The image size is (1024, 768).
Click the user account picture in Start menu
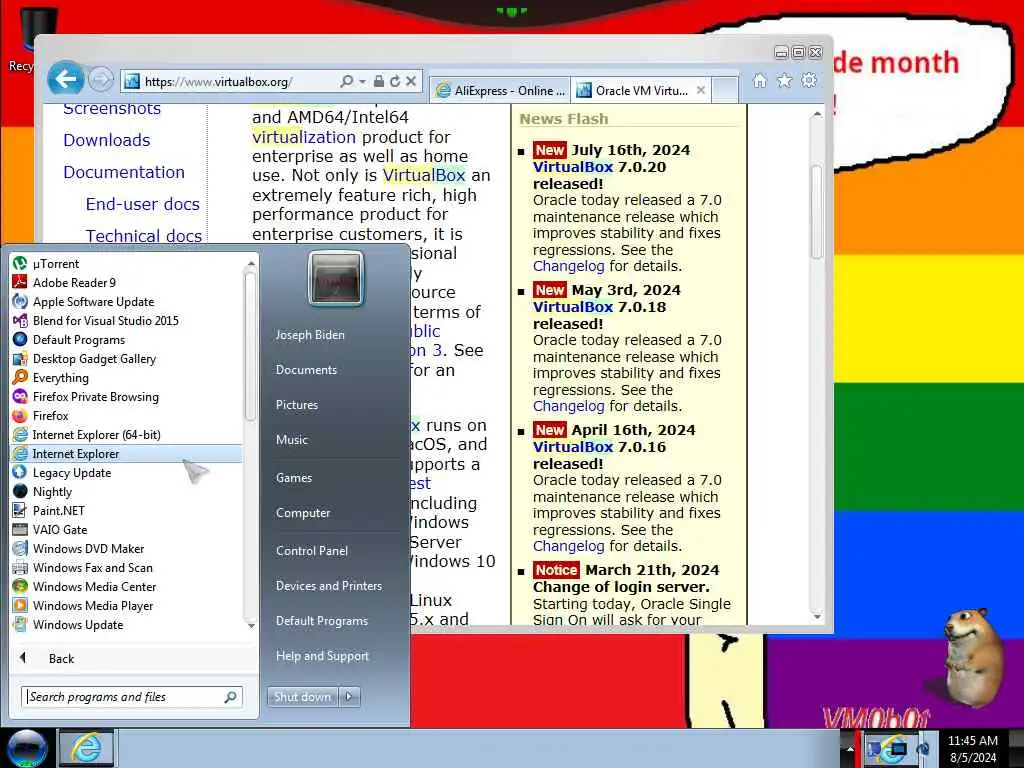pos(336,279)
